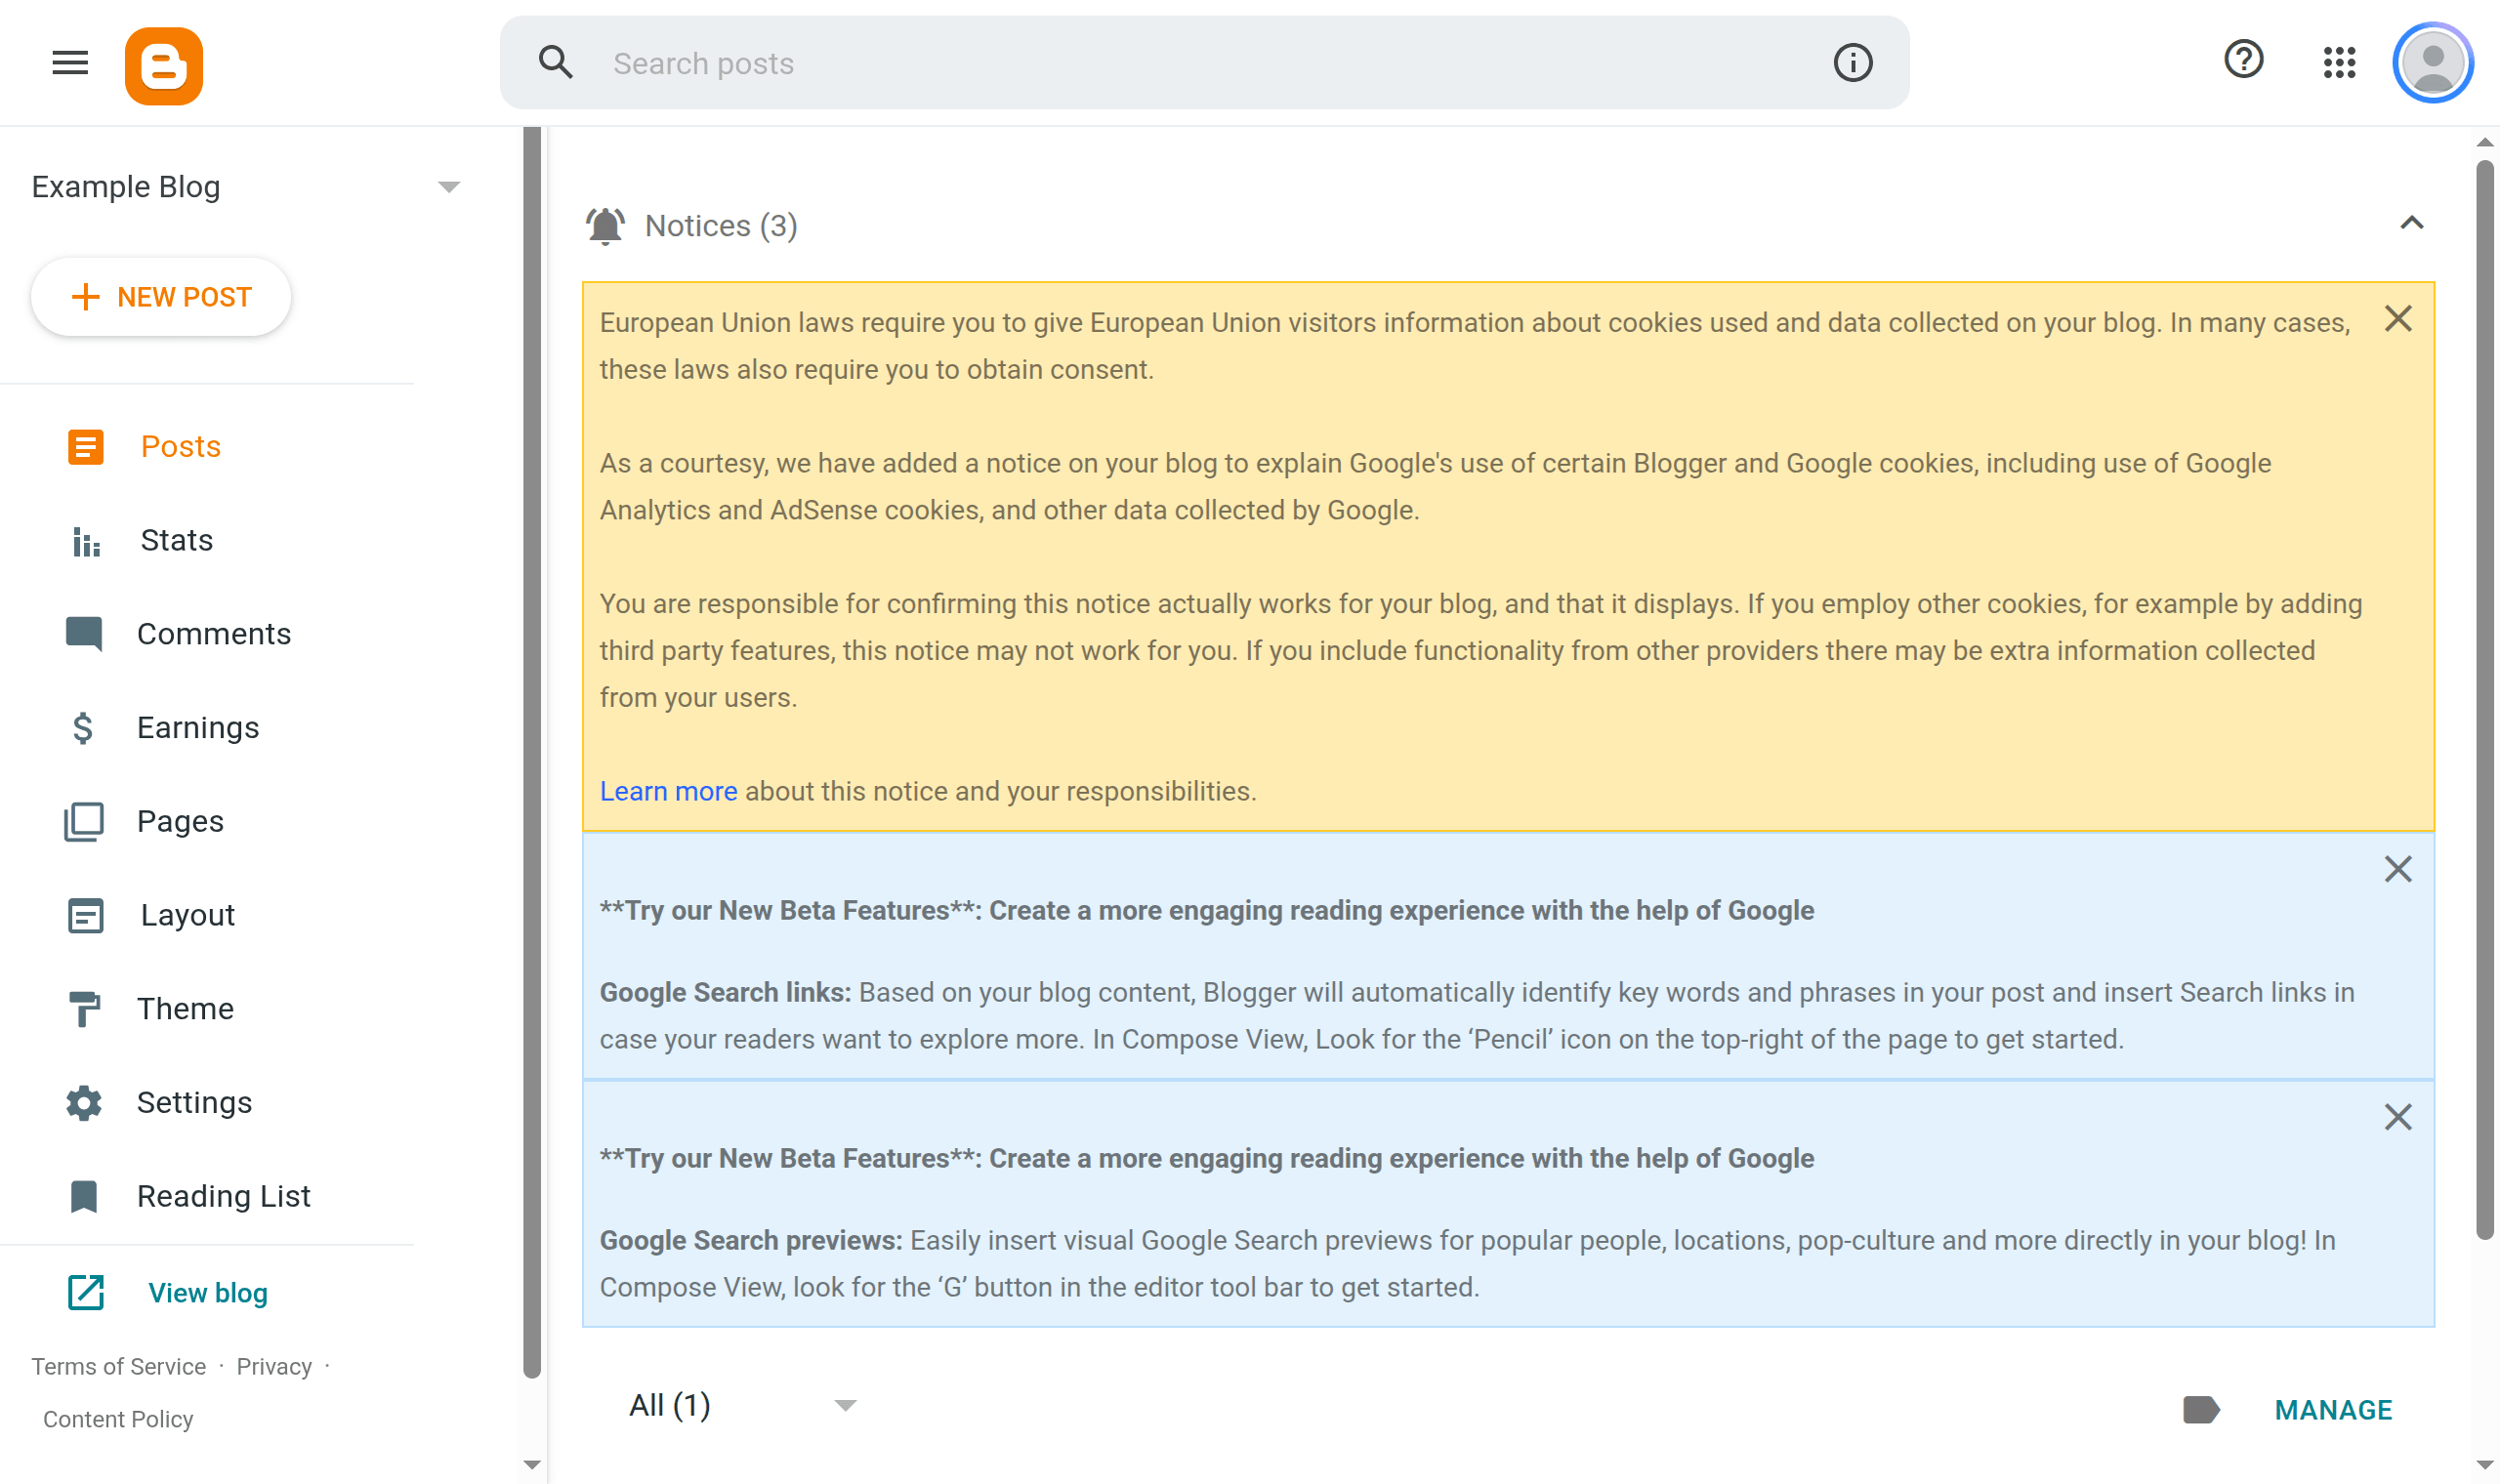Image resolution: width=2500 pixels, height=1484 pixels.
Task: Open the Privacy link
Action: tap(274, 1367)
